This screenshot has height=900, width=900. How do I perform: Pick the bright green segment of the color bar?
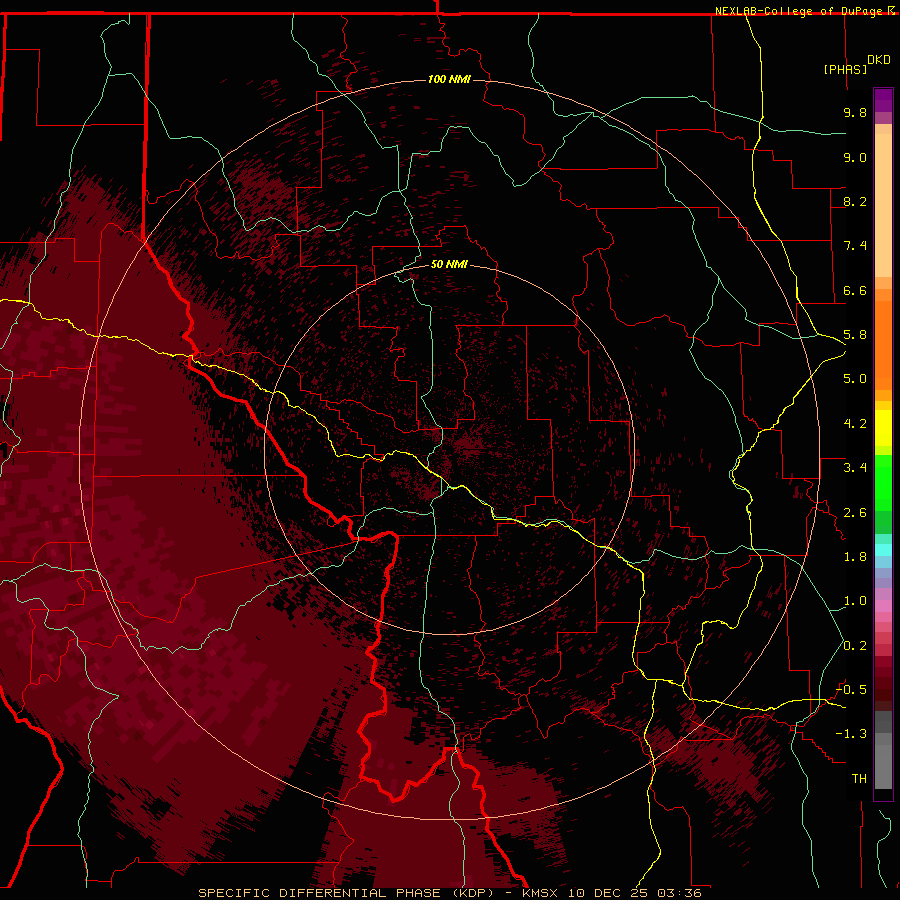coord(883,483)
